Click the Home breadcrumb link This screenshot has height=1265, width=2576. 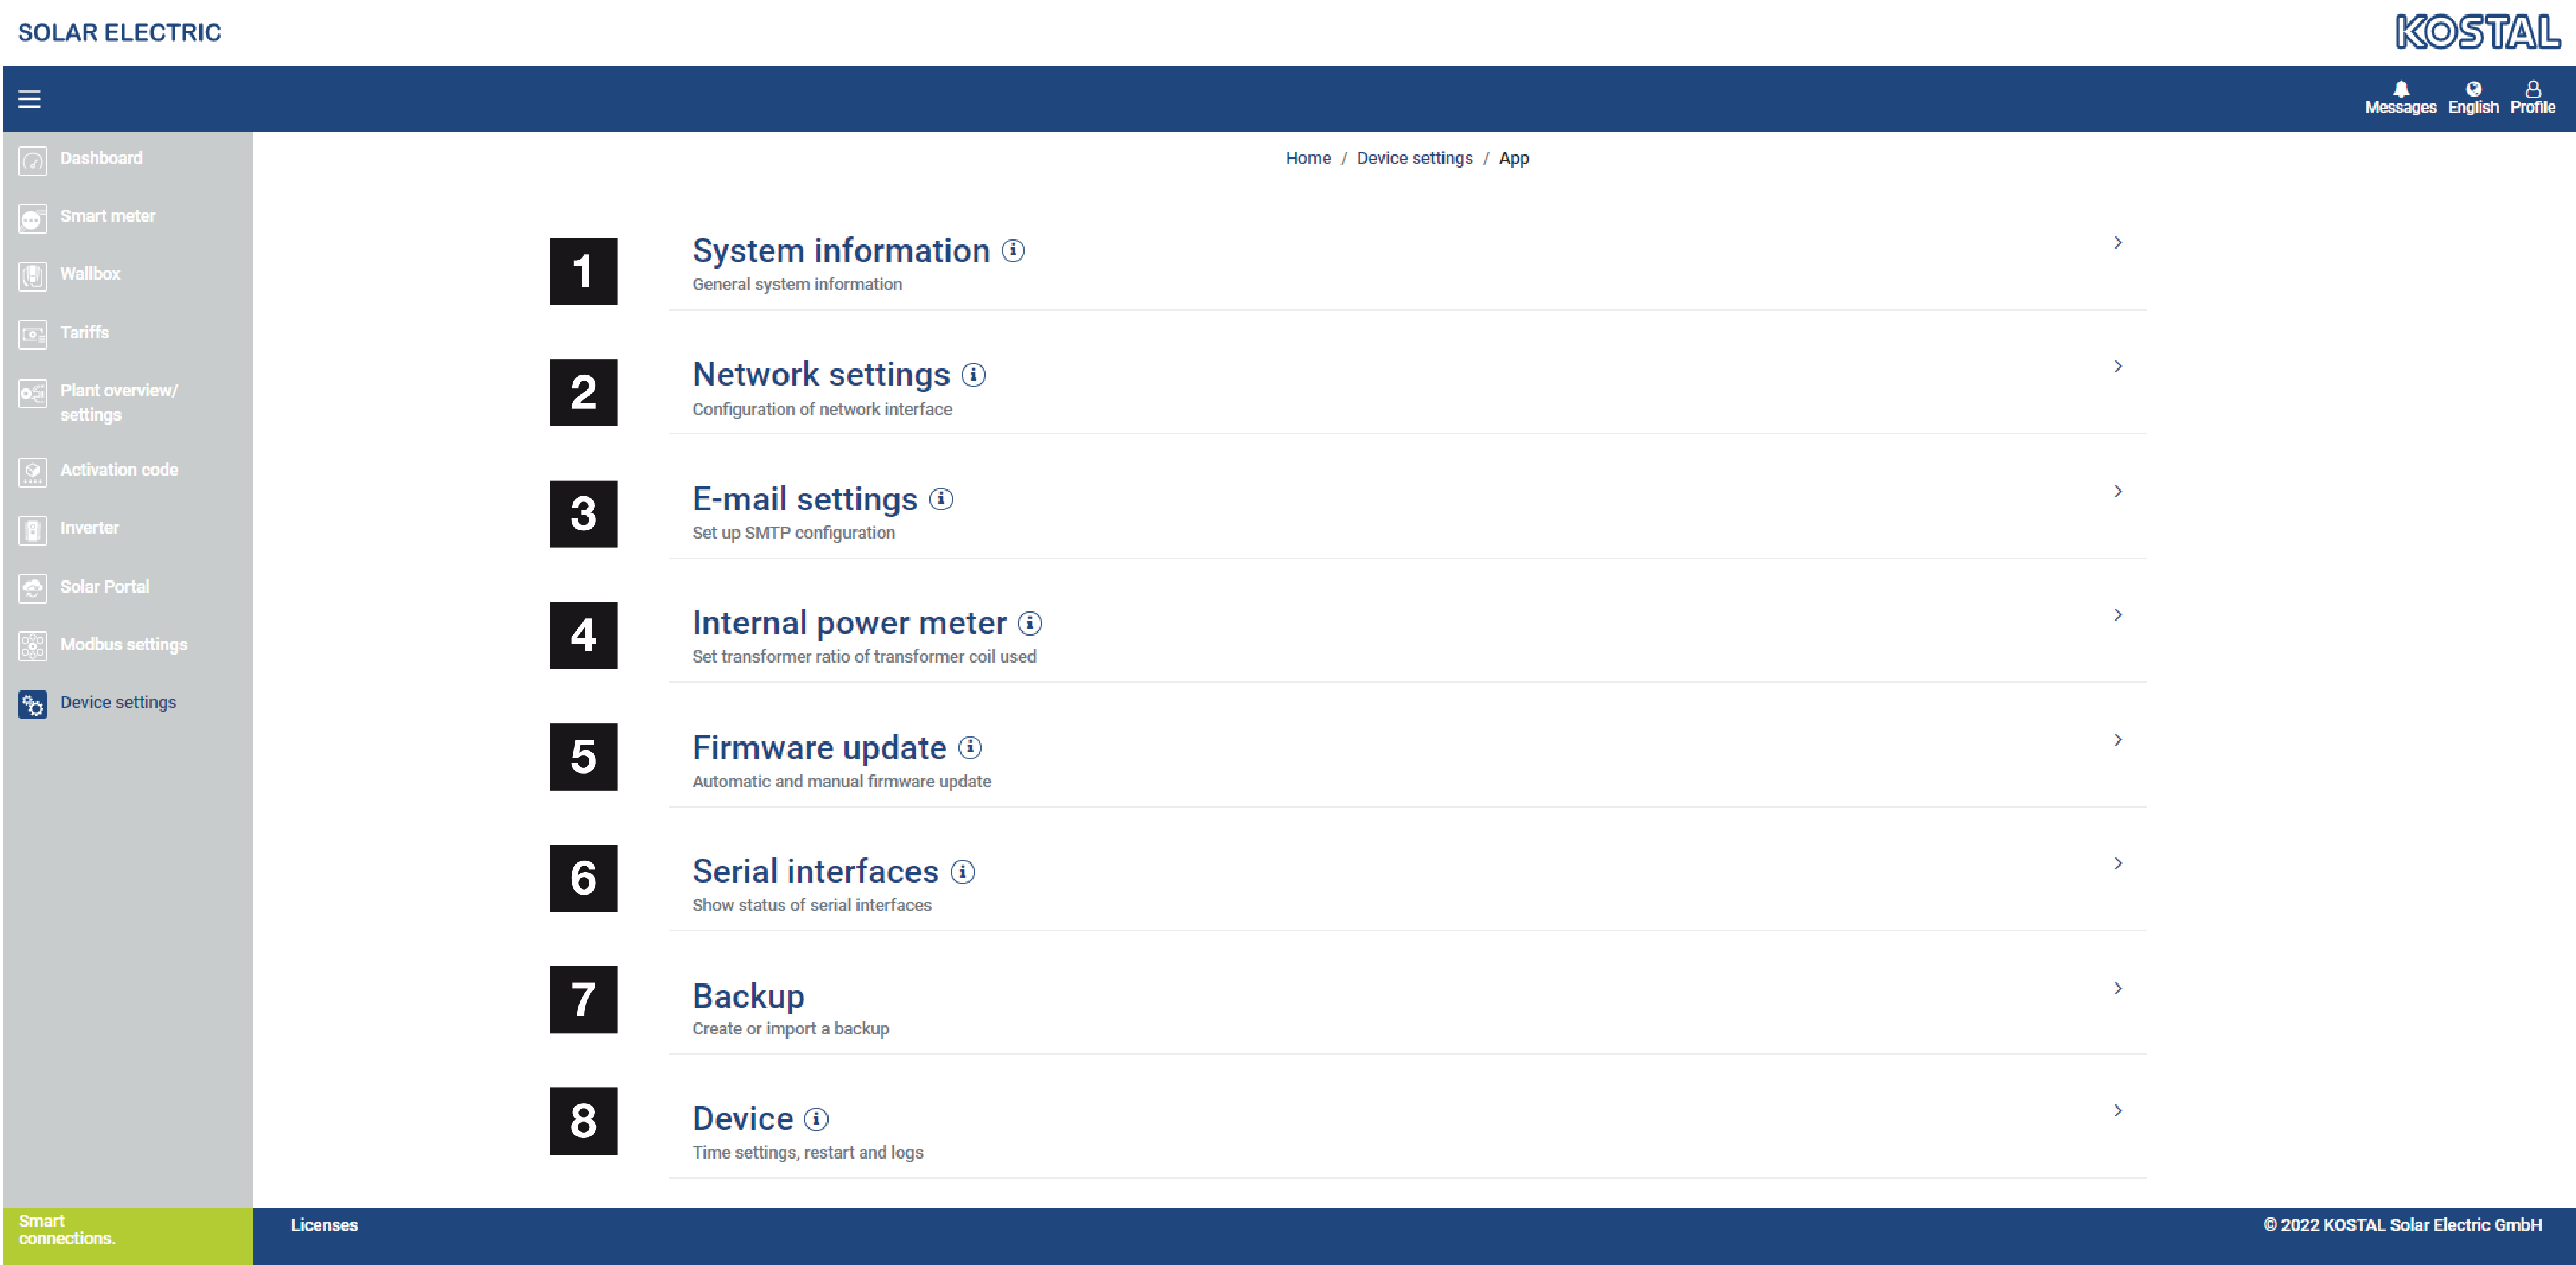point(1307,158)
